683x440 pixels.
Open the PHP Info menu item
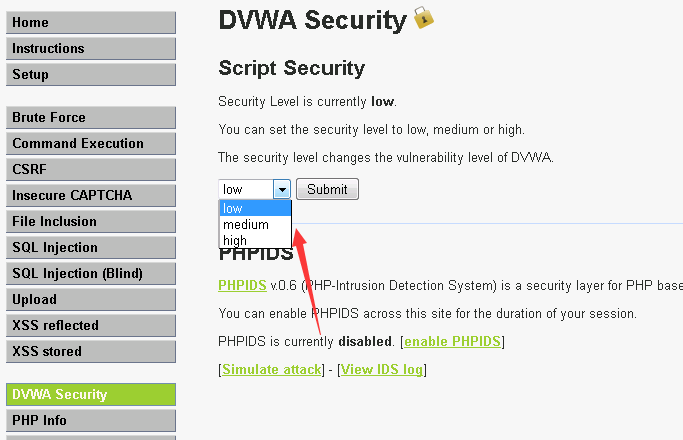point(91,420)
